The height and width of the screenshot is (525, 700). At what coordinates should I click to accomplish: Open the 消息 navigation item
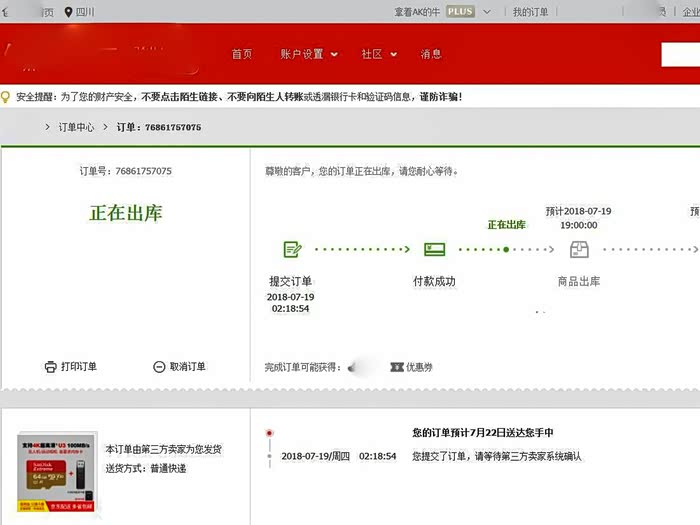click(x=431, y=54)
